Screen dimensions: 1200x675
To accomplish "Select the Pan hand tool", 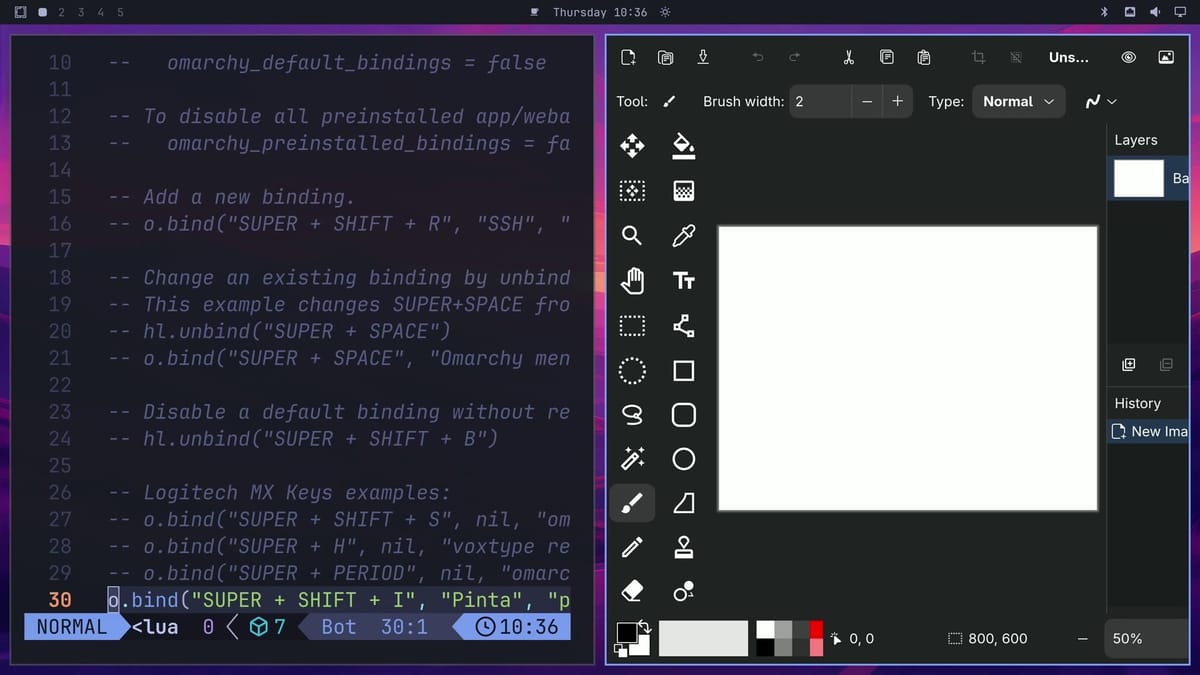I will (x=632, y=281).
